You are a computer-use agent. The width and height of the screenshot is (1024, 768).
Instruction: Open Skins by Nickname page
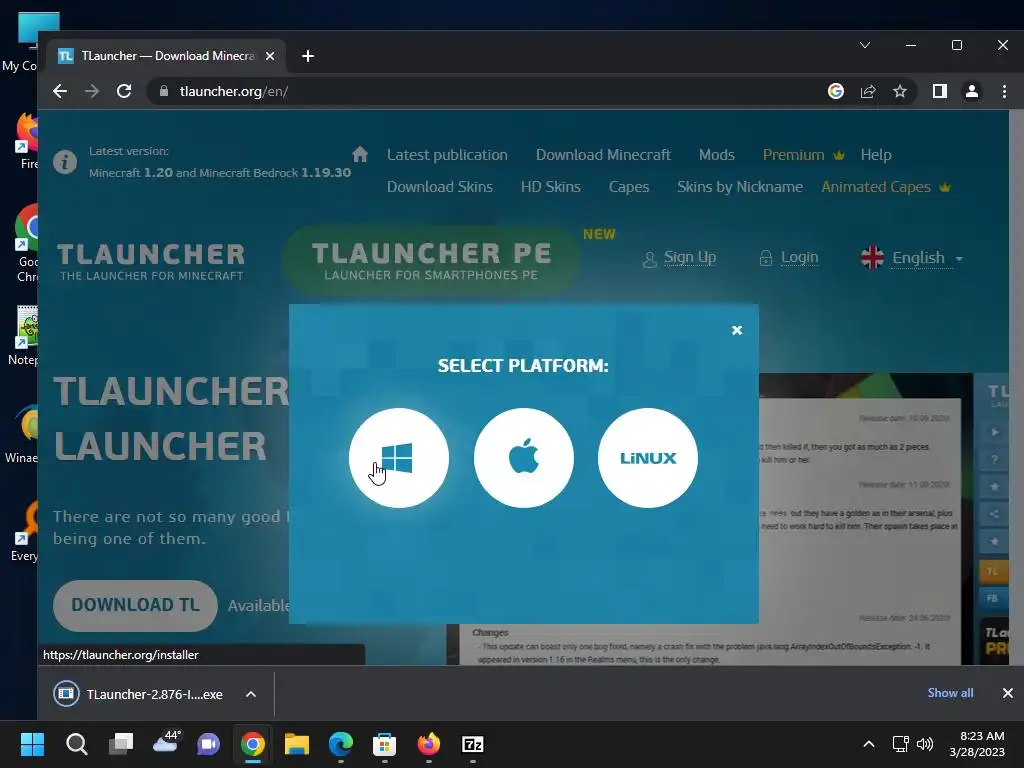point(740,187)
